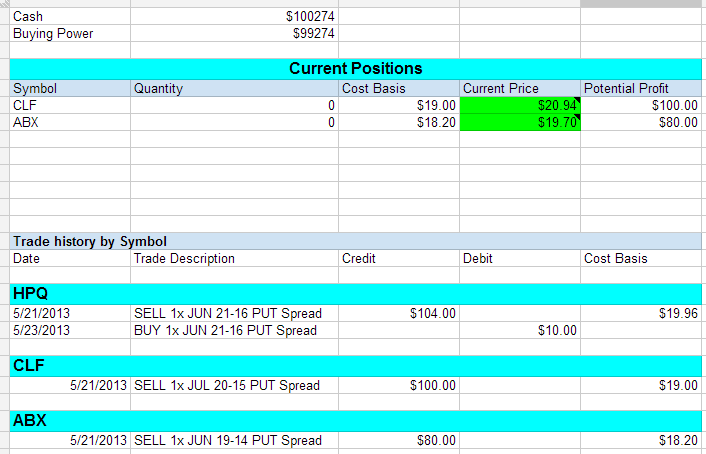This screenshot has width=706, height=454.
Task: Click the Quantity column header cell
Action: (234, 88)
